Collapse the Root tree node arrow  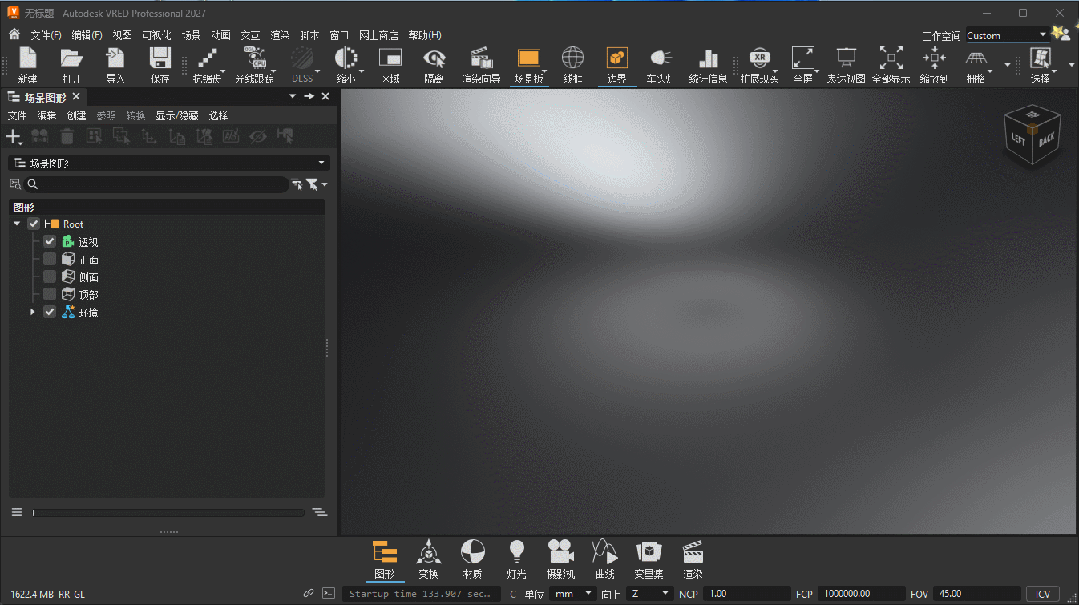(x=17, y=224)
